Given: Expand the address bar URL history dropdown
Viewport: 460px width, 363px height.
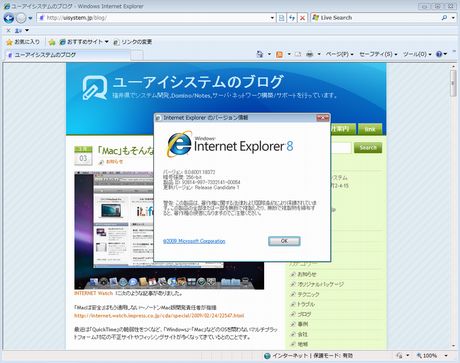Looking at the screenshot, I should click(272, 18).
